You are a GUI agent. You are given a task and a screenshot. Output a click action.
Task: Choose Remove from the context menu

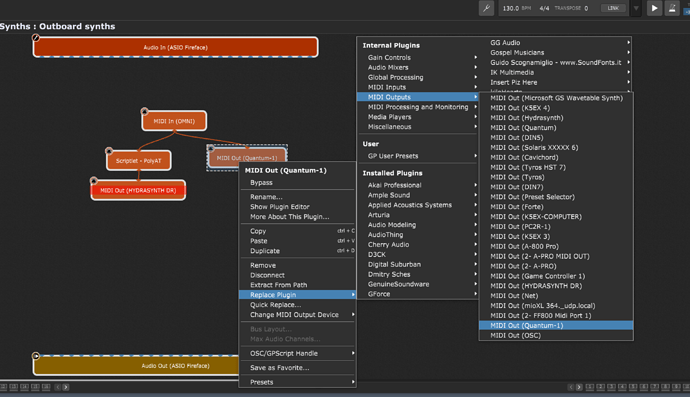(x=297, y=265)
